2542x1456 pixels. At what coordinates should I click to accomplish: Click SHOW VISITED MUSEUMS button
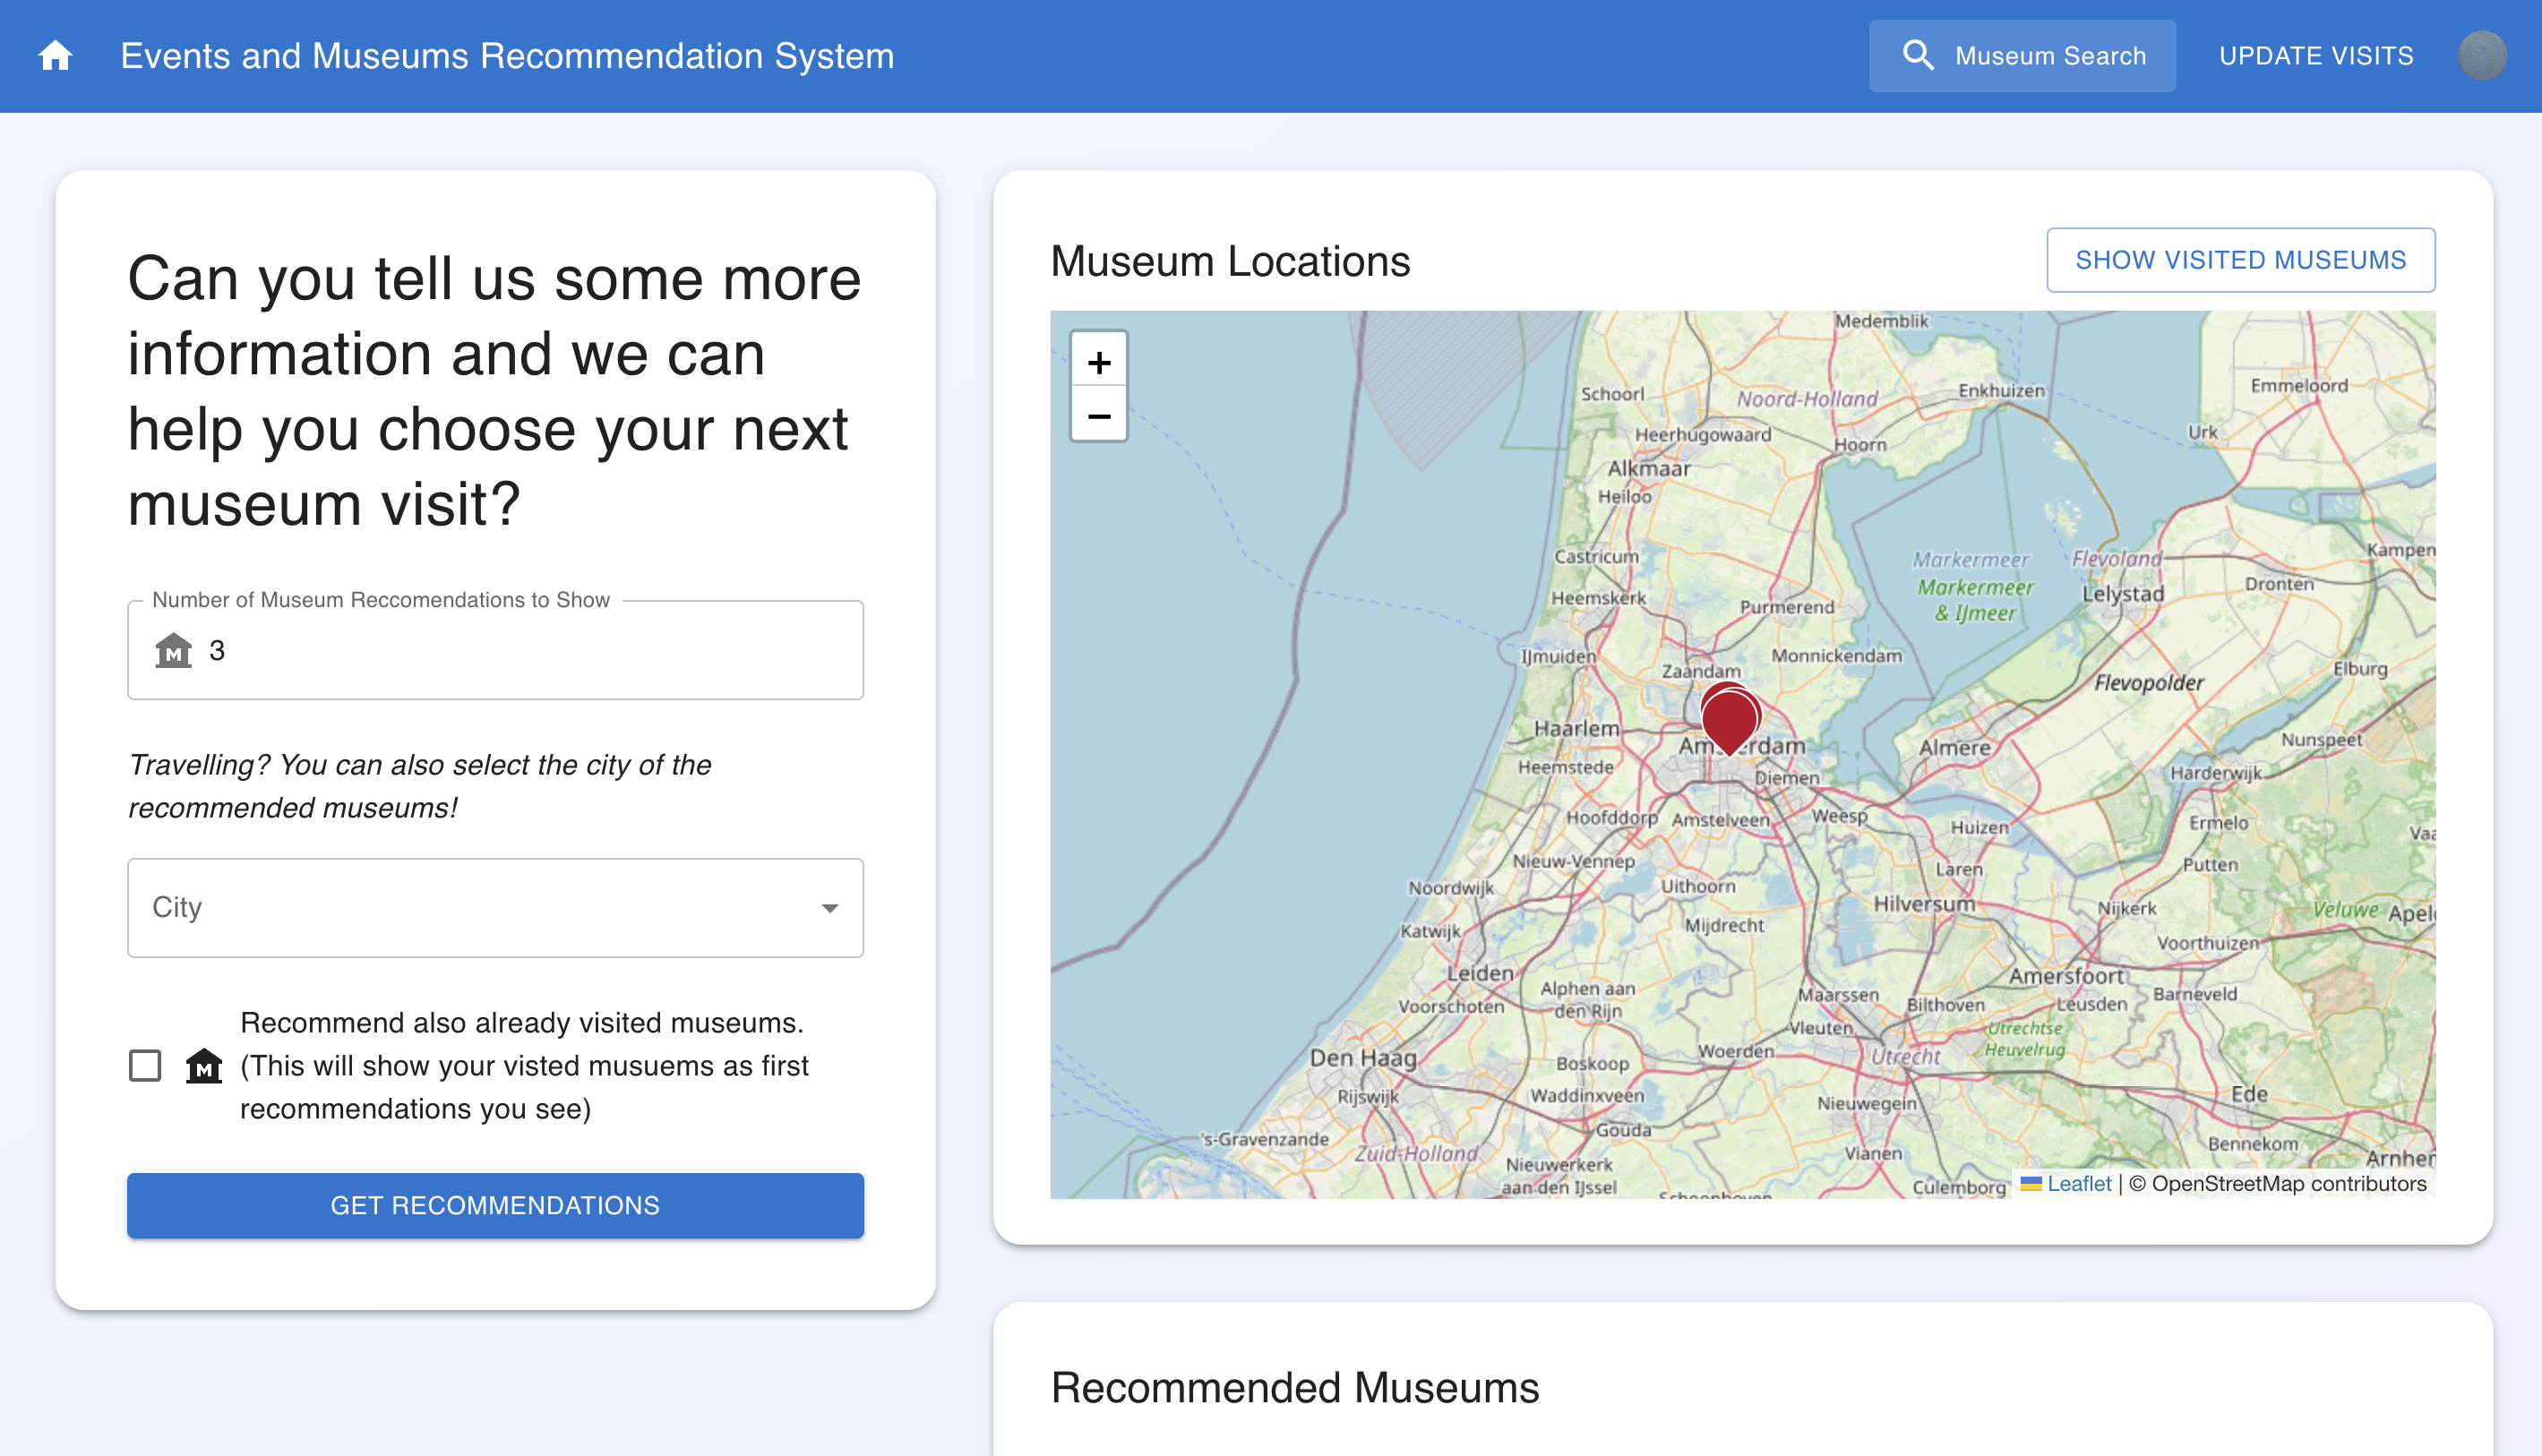[x=2240, y=260]
